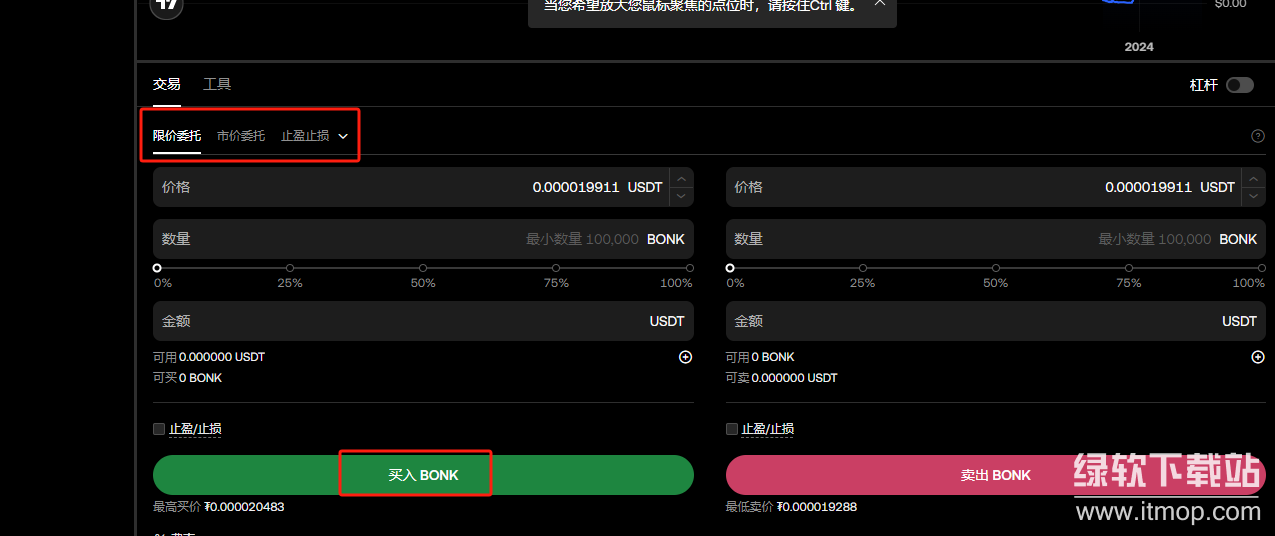Enable 止盈/止损 checkbox on buy side

[x=159, y=429]
